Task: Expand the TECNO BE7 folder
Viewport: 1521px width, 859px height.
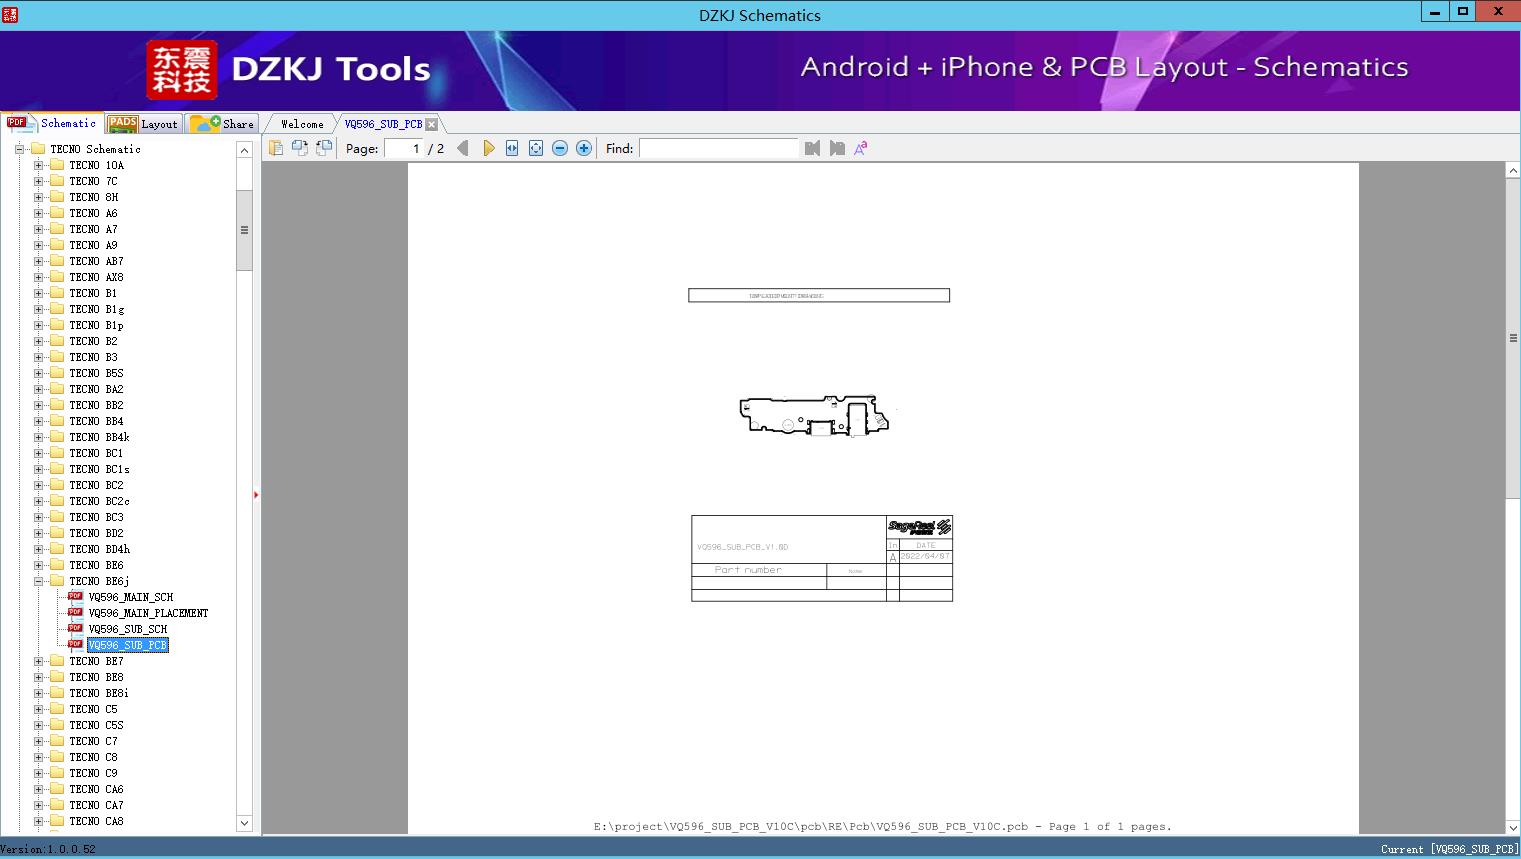Action: coord(38,661)
